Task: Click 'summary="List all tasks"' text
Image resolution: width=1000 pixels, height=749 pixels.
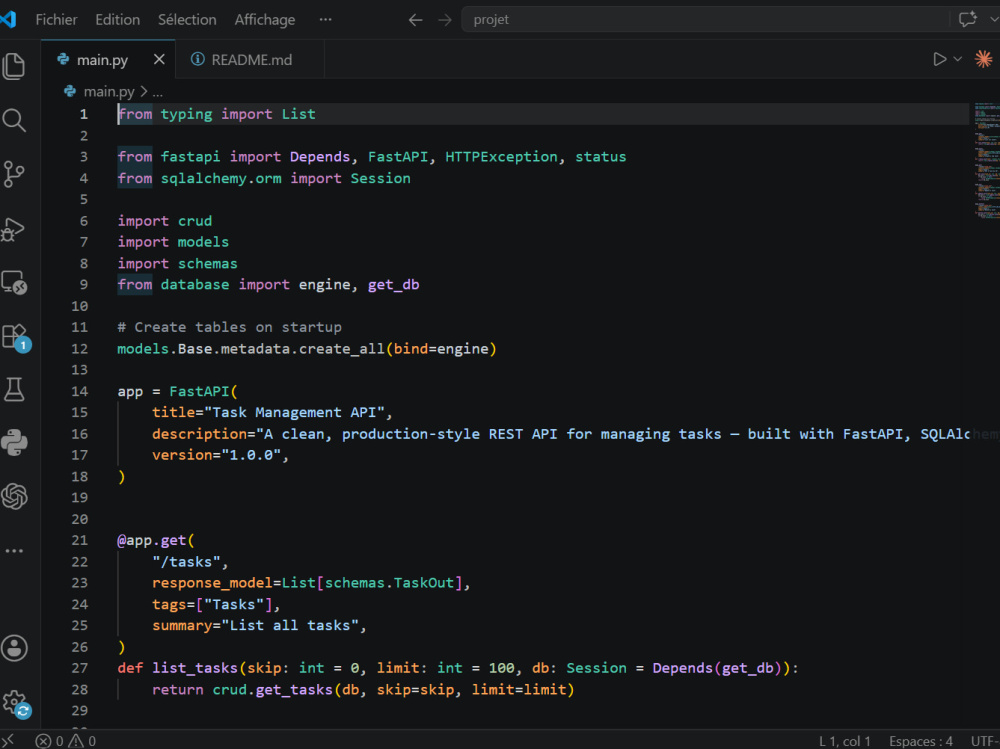Action: coord(255,626)
